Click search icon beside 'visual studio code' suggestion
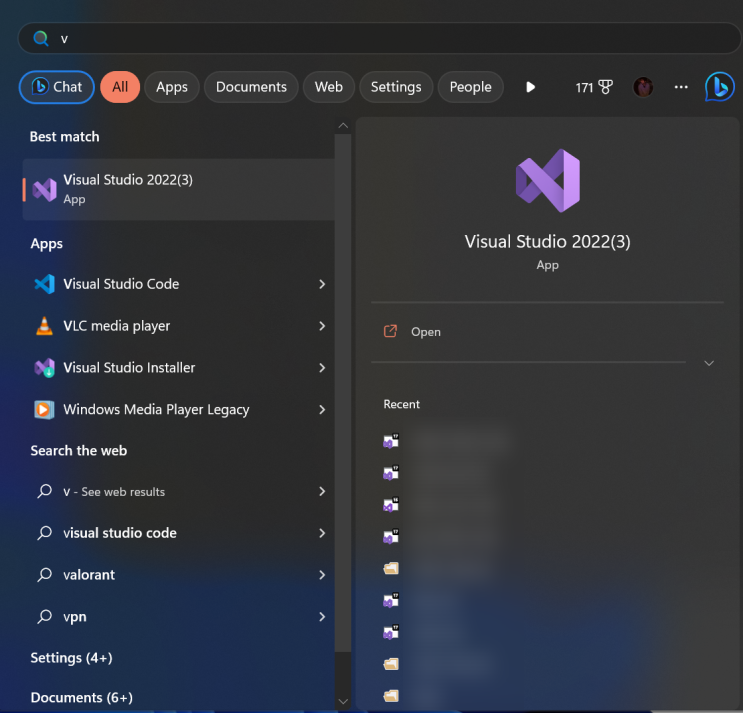This screenshot has height=713, width=743. tap(45, 533)
